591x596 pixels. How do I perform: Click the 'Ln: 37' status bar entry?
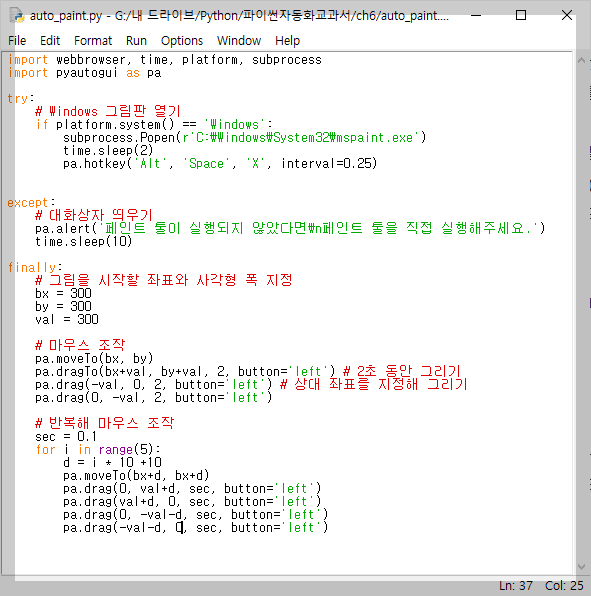click(516, 586)
